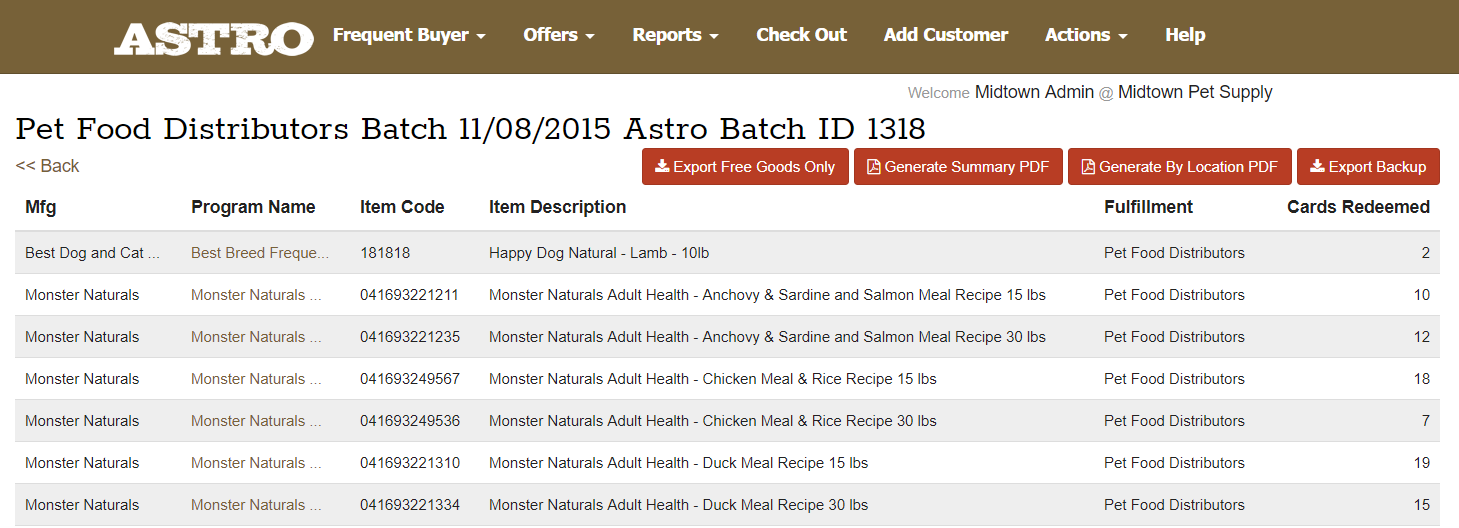Select item code 041693221235
This screenshot has height=528, width=1459.
[x=410, y=337]
